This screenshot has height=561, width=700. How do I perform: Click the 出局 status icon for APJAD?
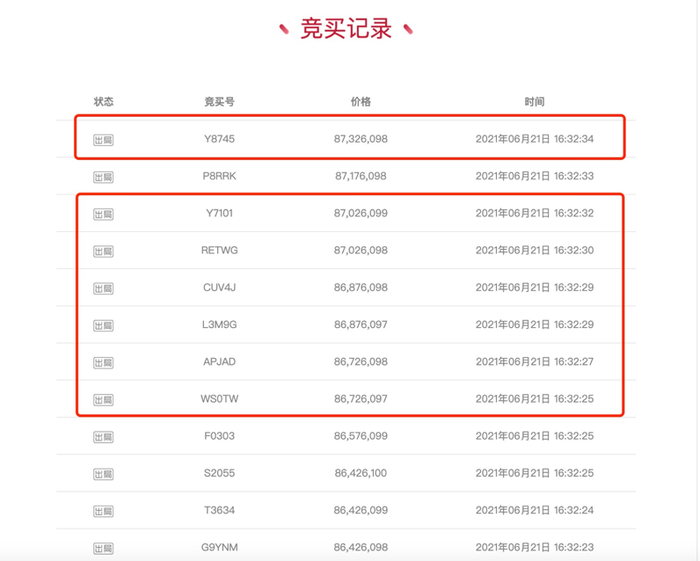pos(103,362)
